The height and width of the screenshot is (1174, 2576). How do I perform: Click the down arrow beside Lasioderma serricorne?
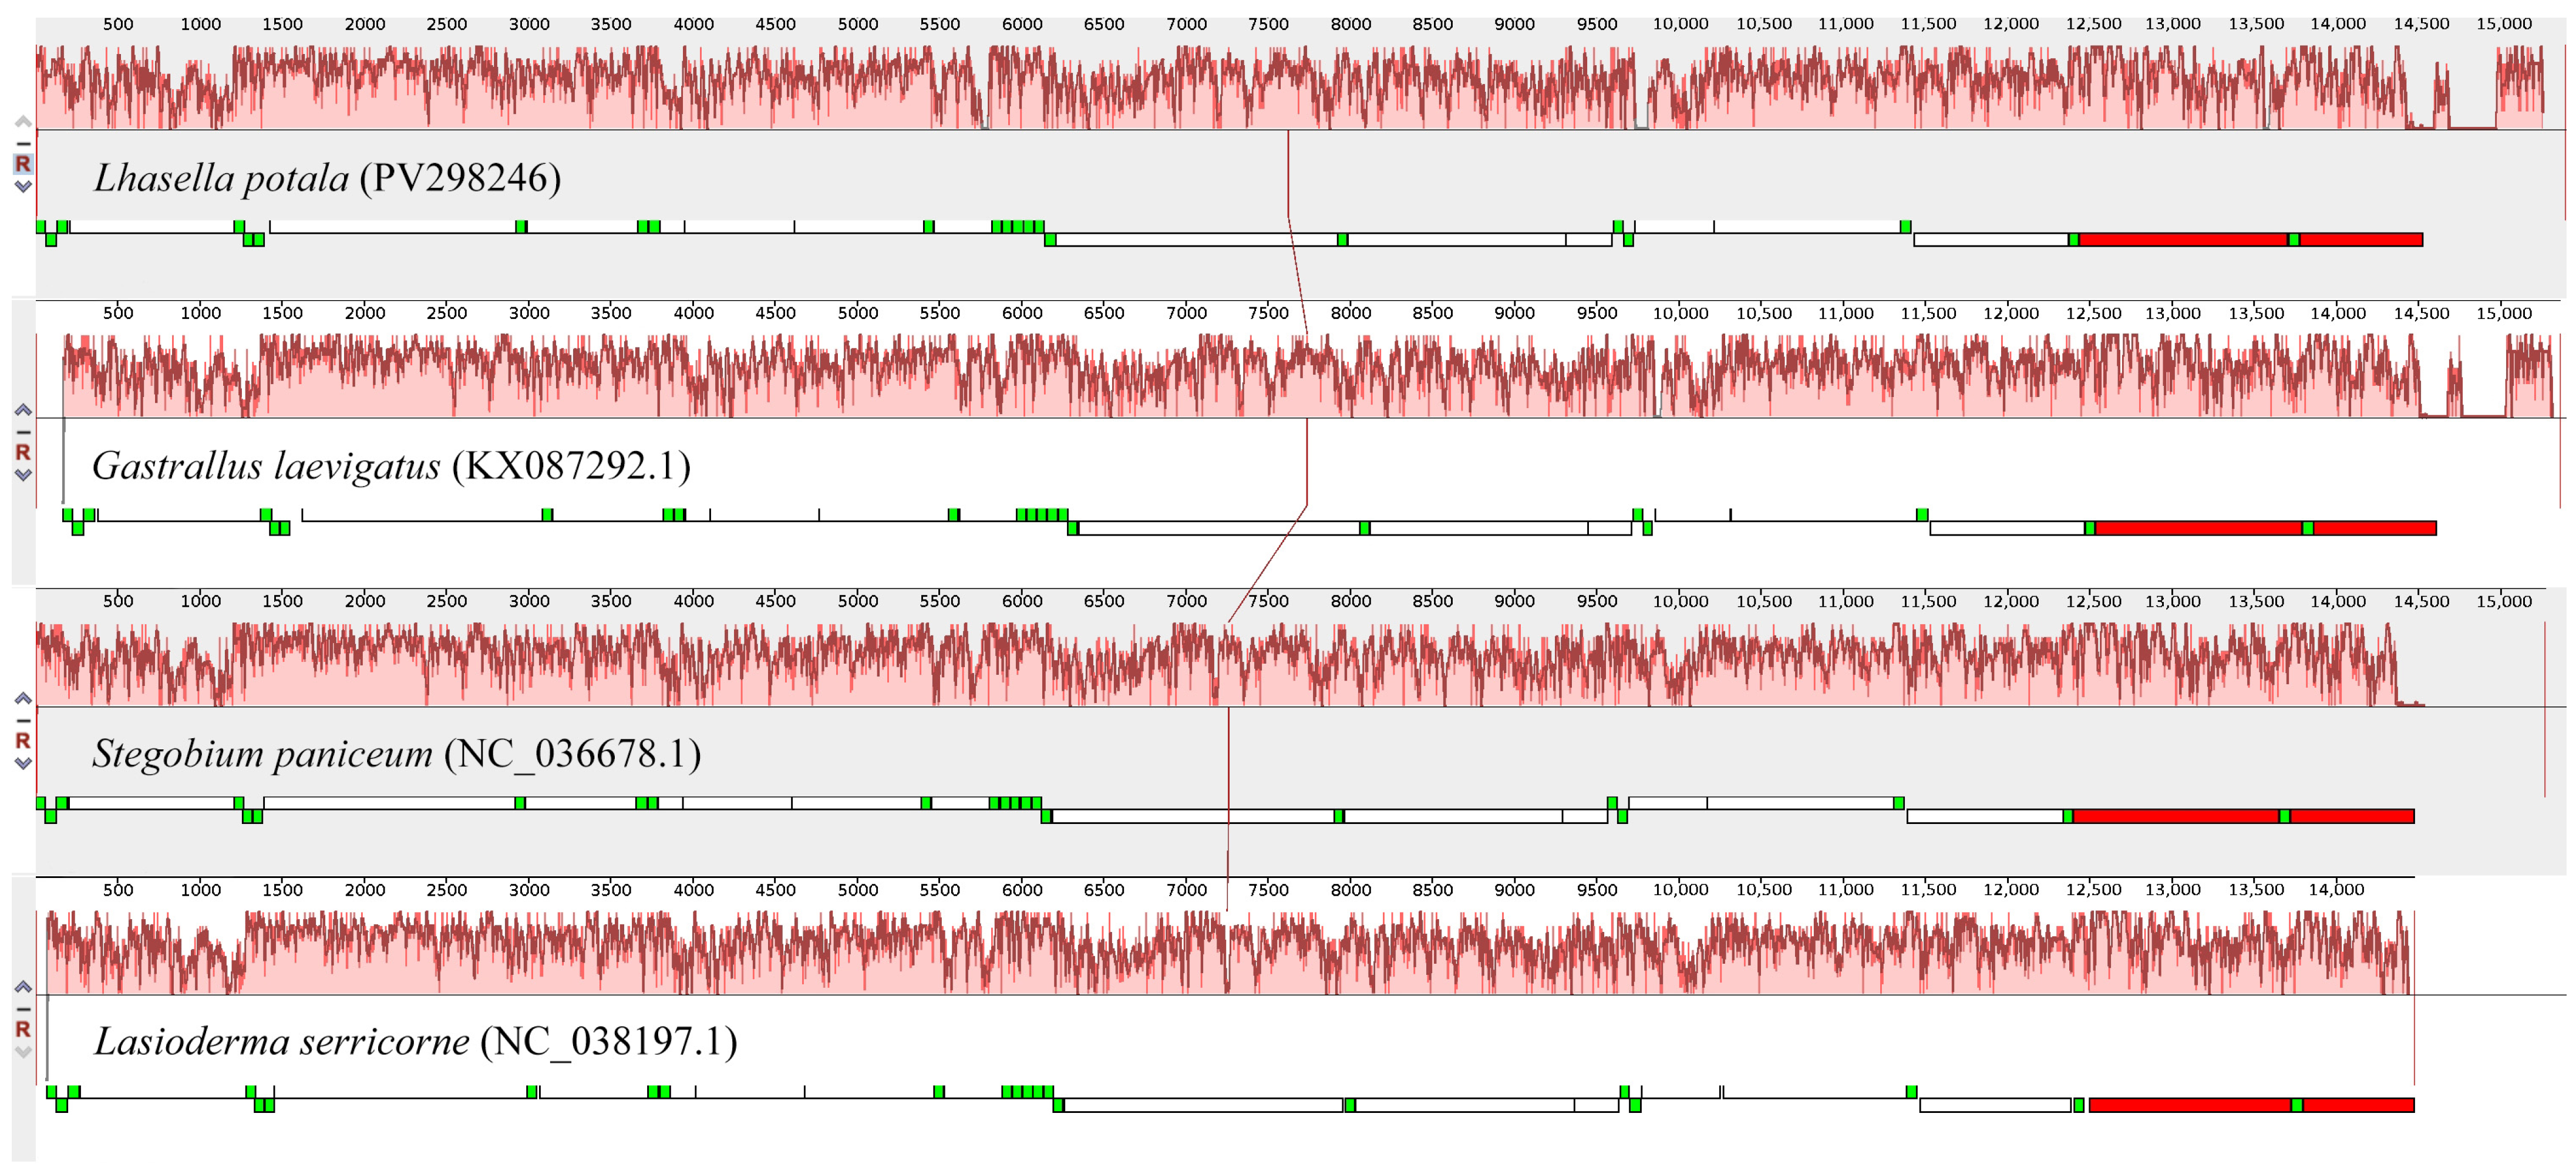pos(23,1052)
